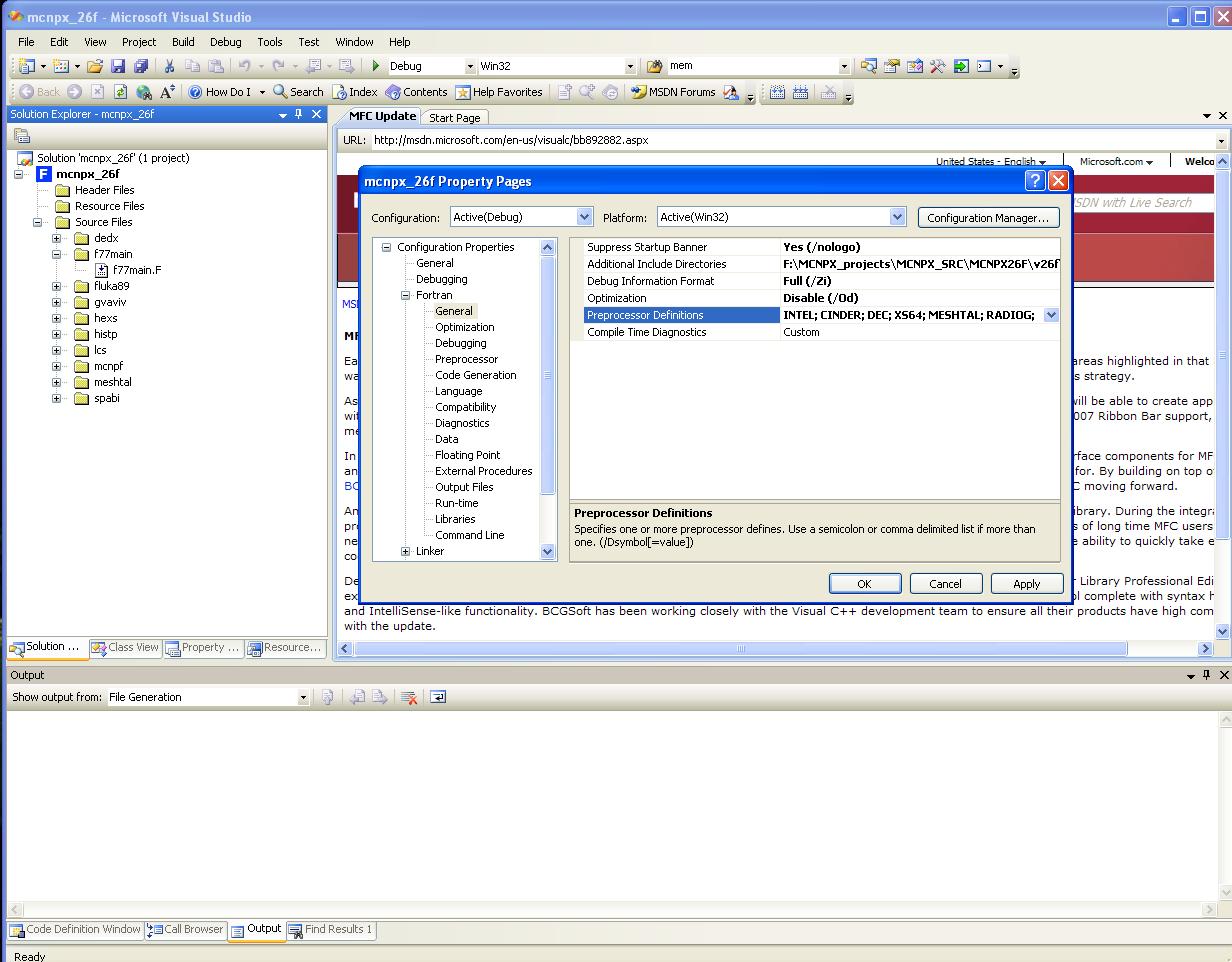The width and height of the screenshot is (1232, 962).
Task: Click the Cut scissors icon
Action: [170, 66]
